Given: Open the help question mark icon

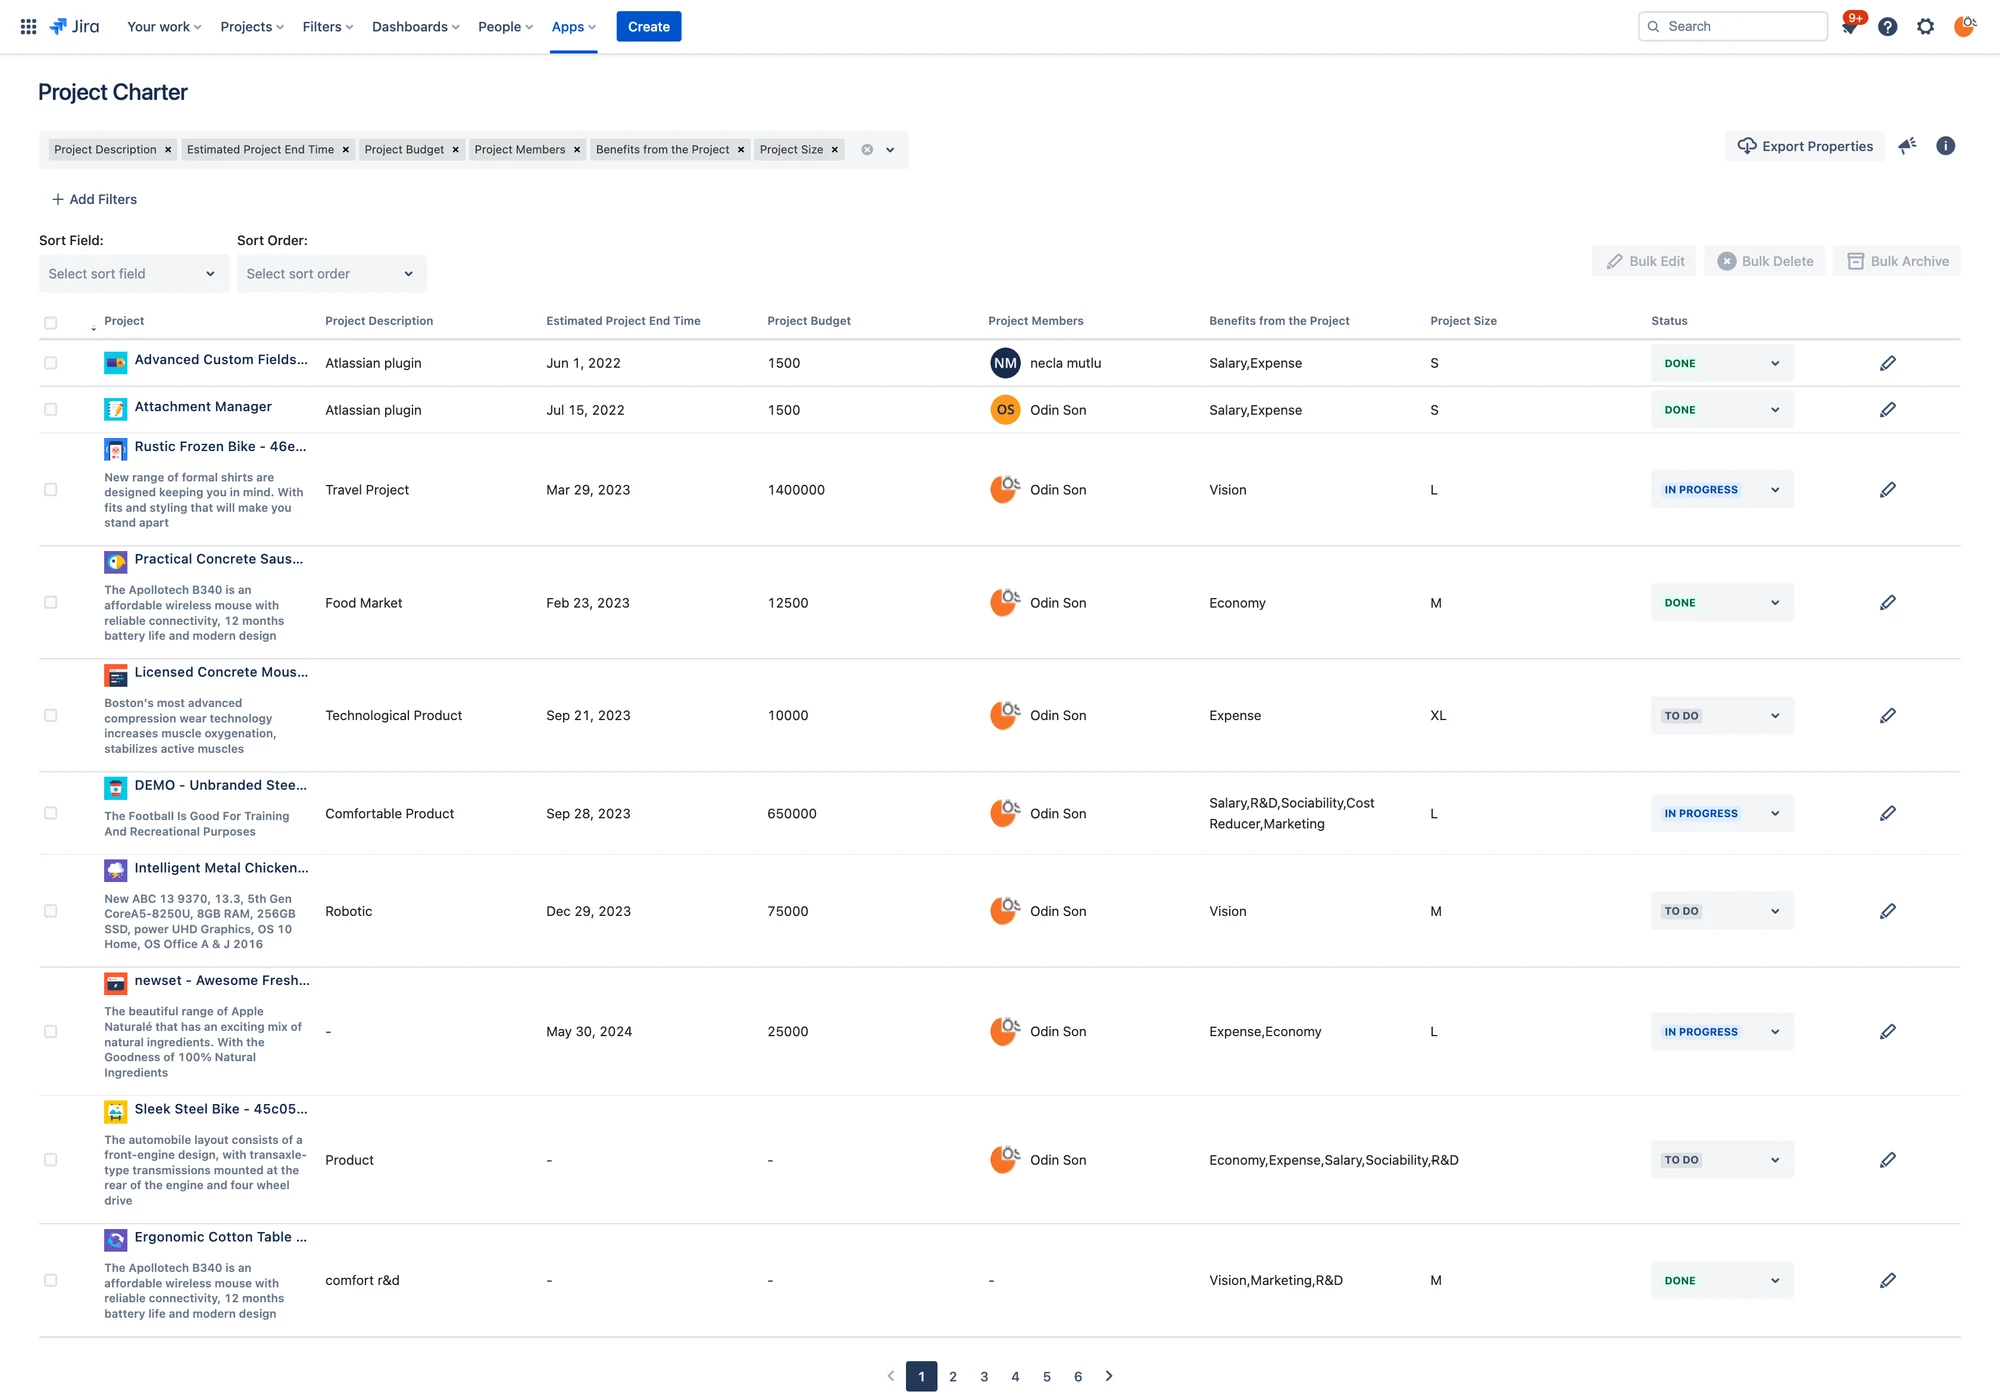Looking at the screenshot, I should coord(1888,27).
